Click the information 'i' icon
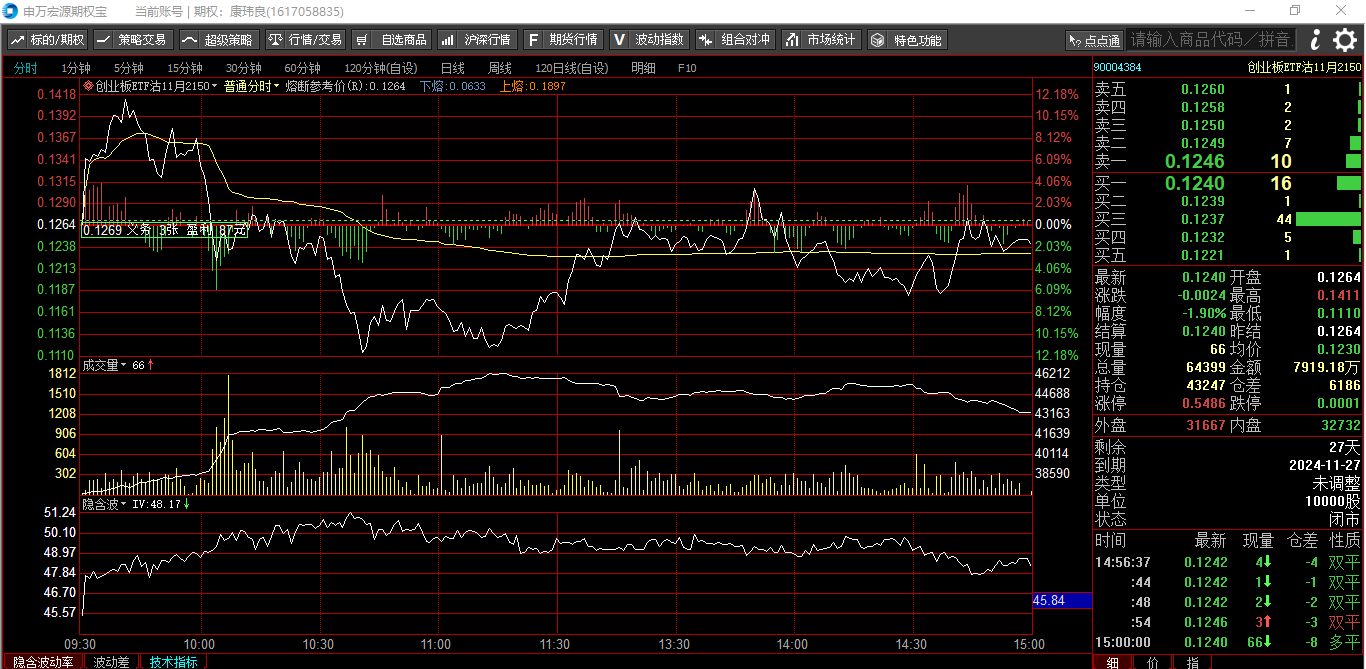The height and width of the screenshot is (669, 1366). (x=1315, y=40)
